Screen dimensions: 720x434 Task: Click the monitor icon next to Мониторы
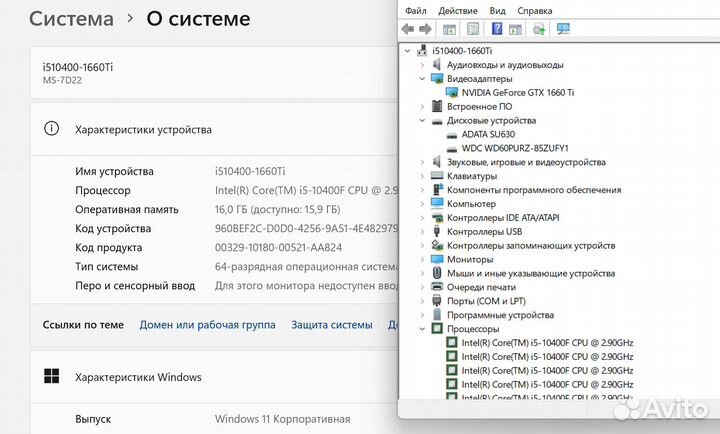coord(437,259)
